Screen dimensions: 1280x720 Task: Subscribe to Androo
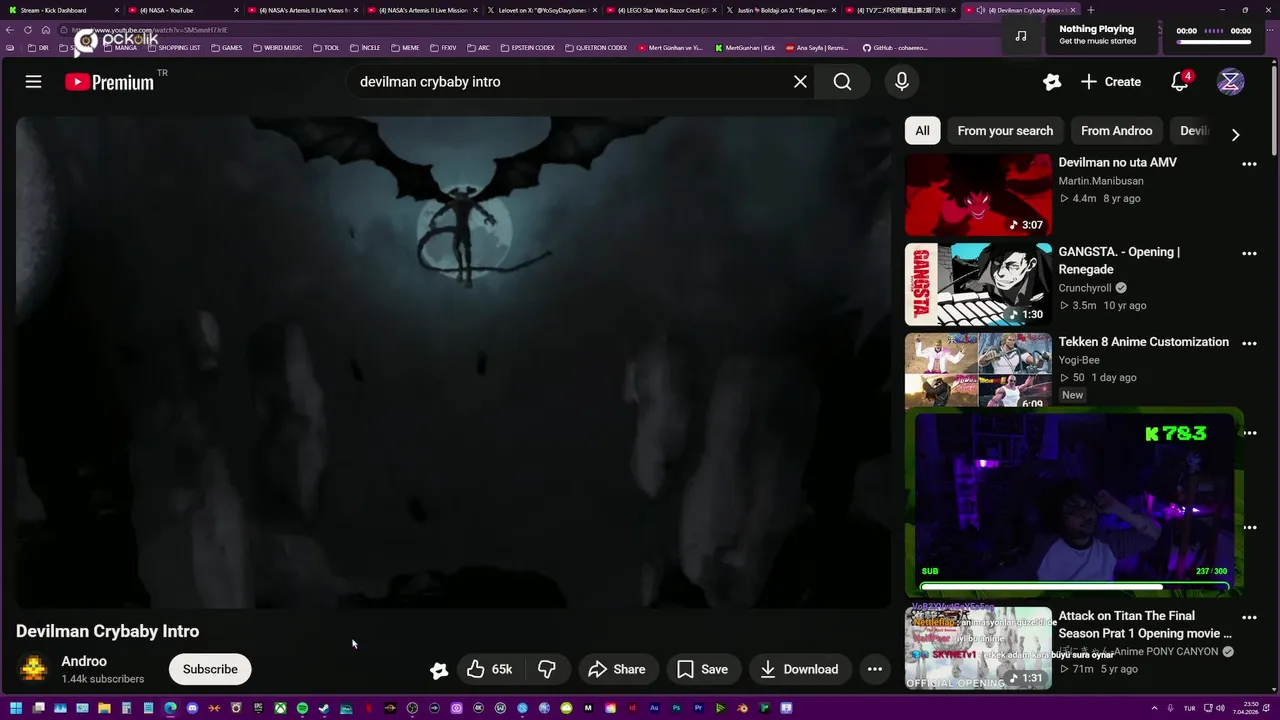click(x=210, y=670)
